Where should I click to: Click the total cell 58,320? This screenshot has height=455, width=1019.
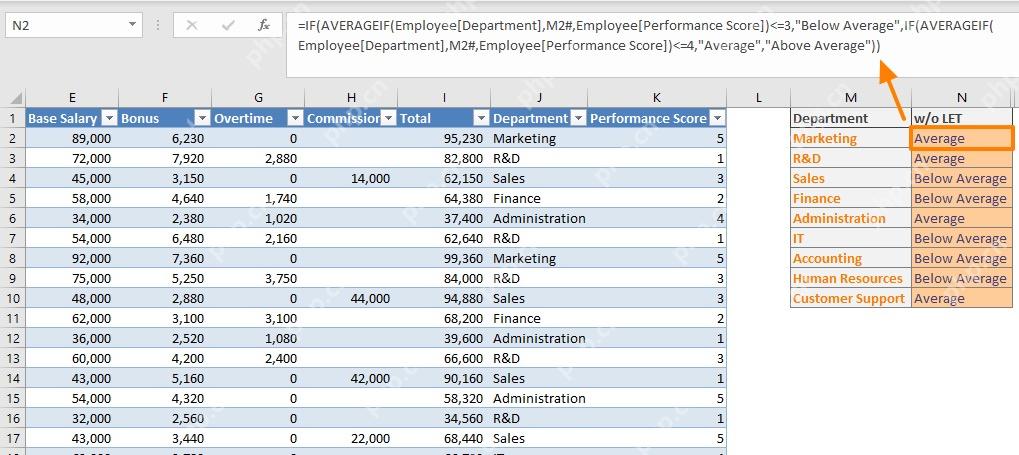tap(444, 398)
